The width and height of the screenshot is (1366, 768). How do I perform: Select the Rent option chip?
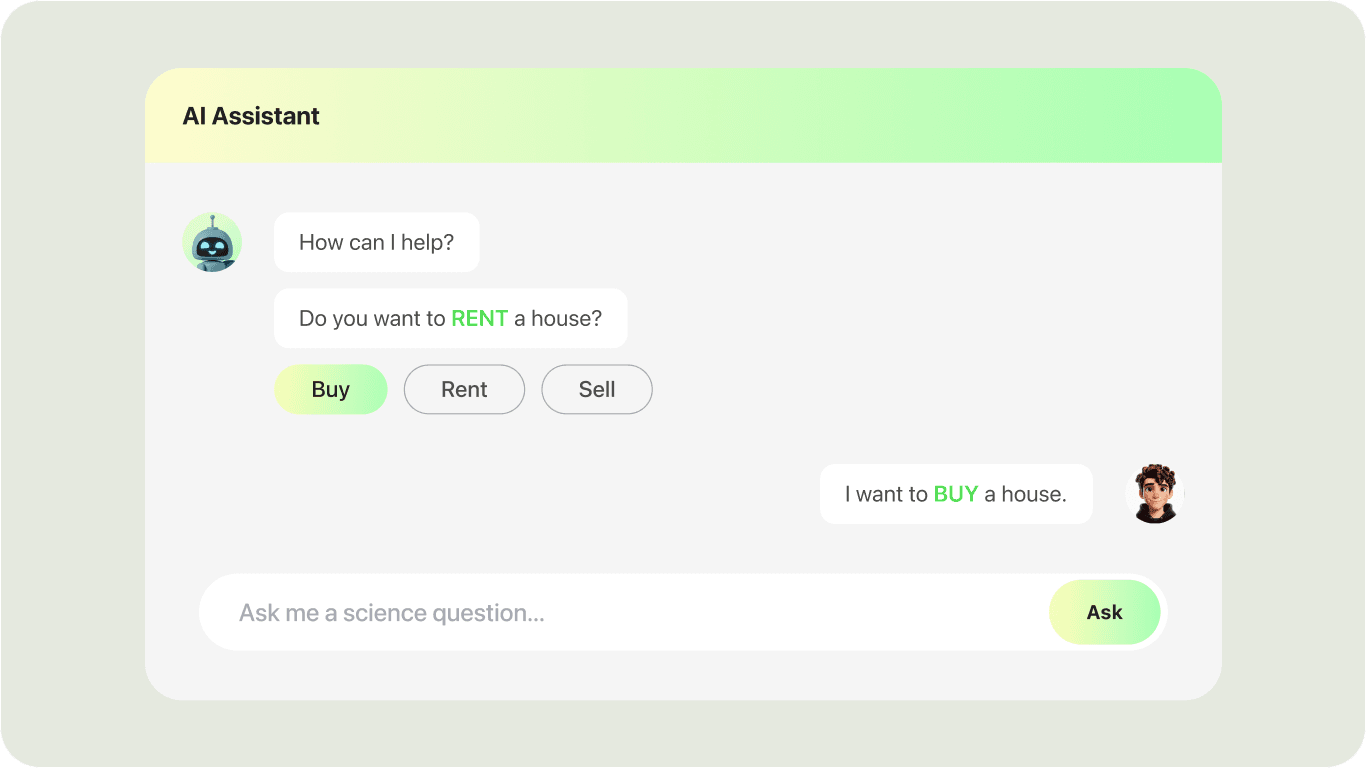(464, 389)
